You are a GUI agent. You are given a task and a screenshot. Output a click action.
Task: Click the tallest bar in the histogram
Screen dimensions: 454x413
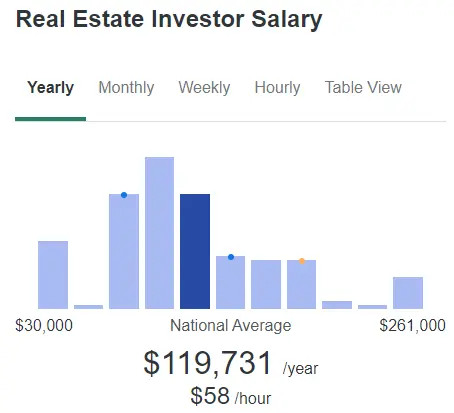click(159, 233)
